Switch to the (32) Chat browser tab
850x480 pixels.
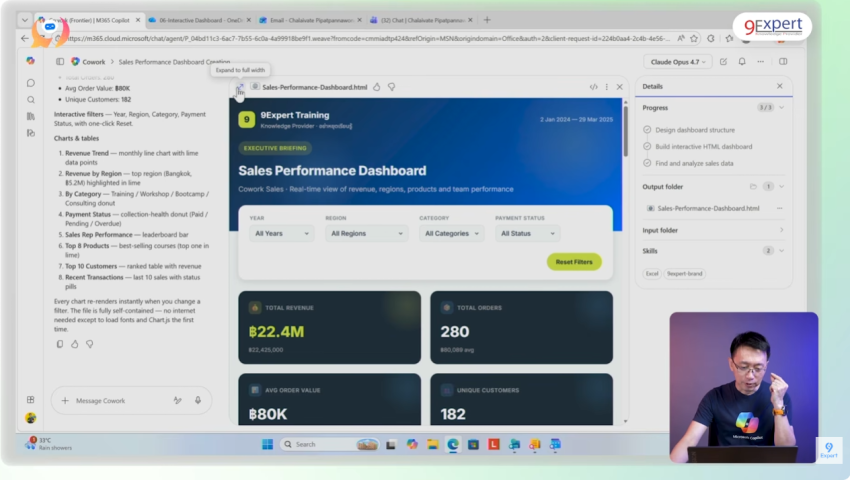click(422, 20)
